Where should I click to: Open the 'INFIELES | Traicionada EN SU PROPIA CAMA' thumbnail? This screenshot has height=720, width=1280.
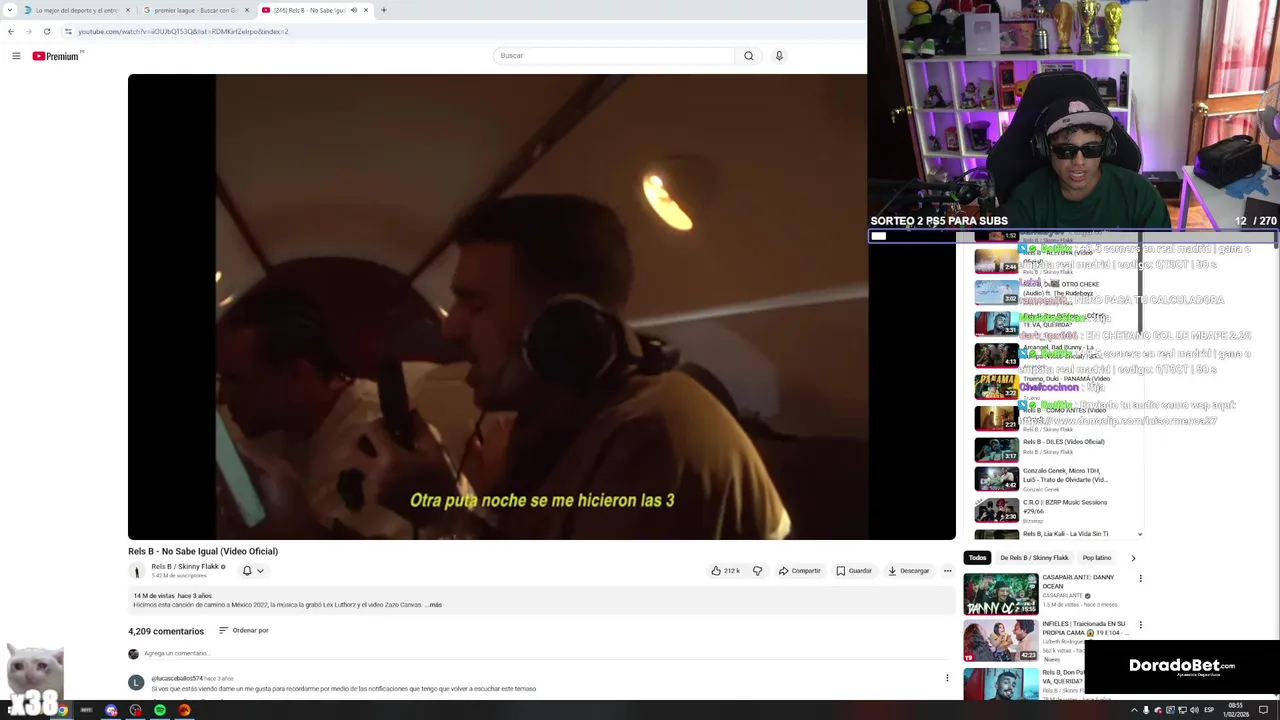(1000, 641)
